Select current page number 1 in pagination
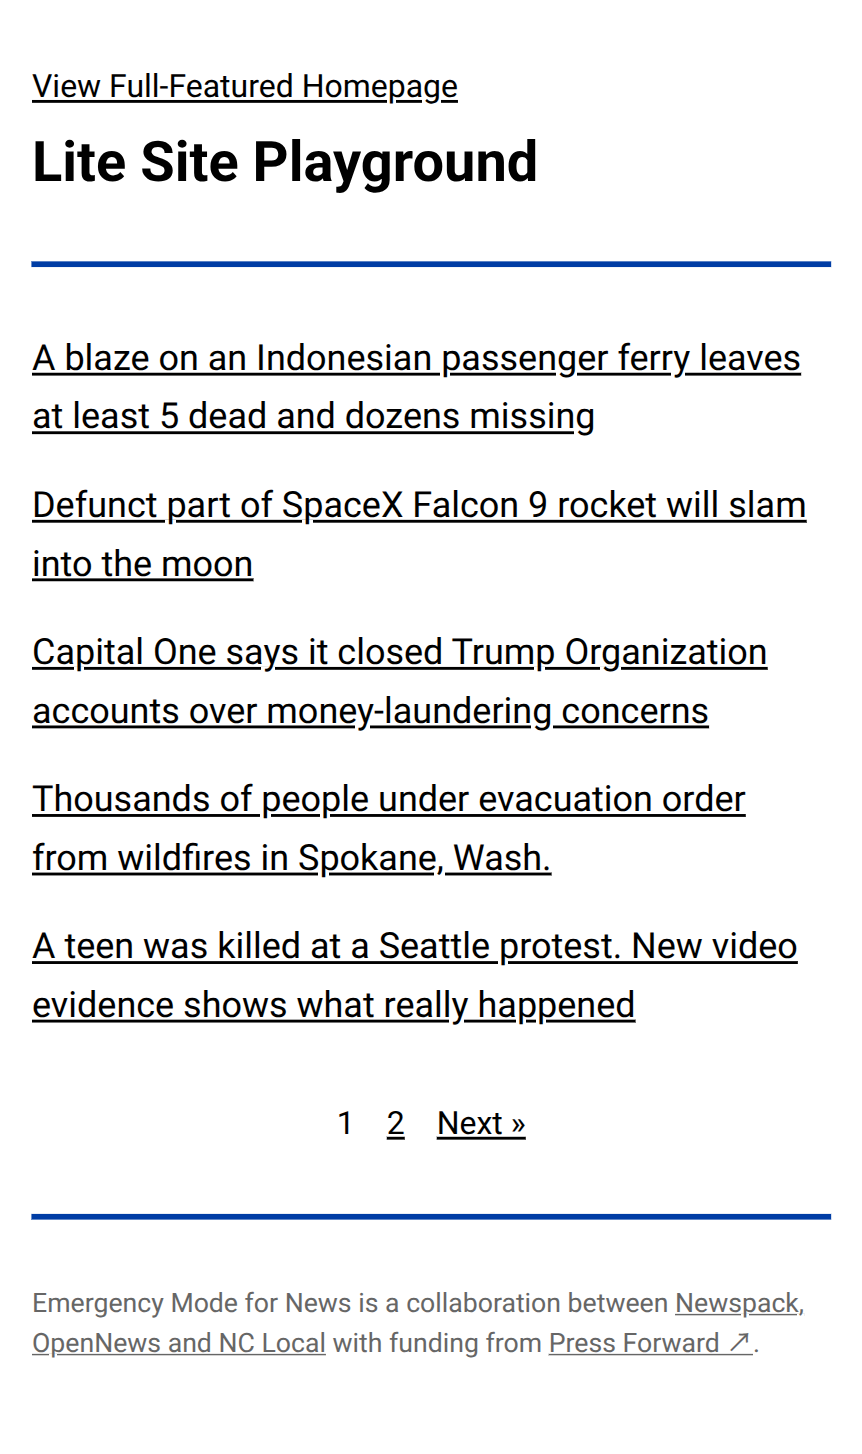 [x=345, y=1124]
